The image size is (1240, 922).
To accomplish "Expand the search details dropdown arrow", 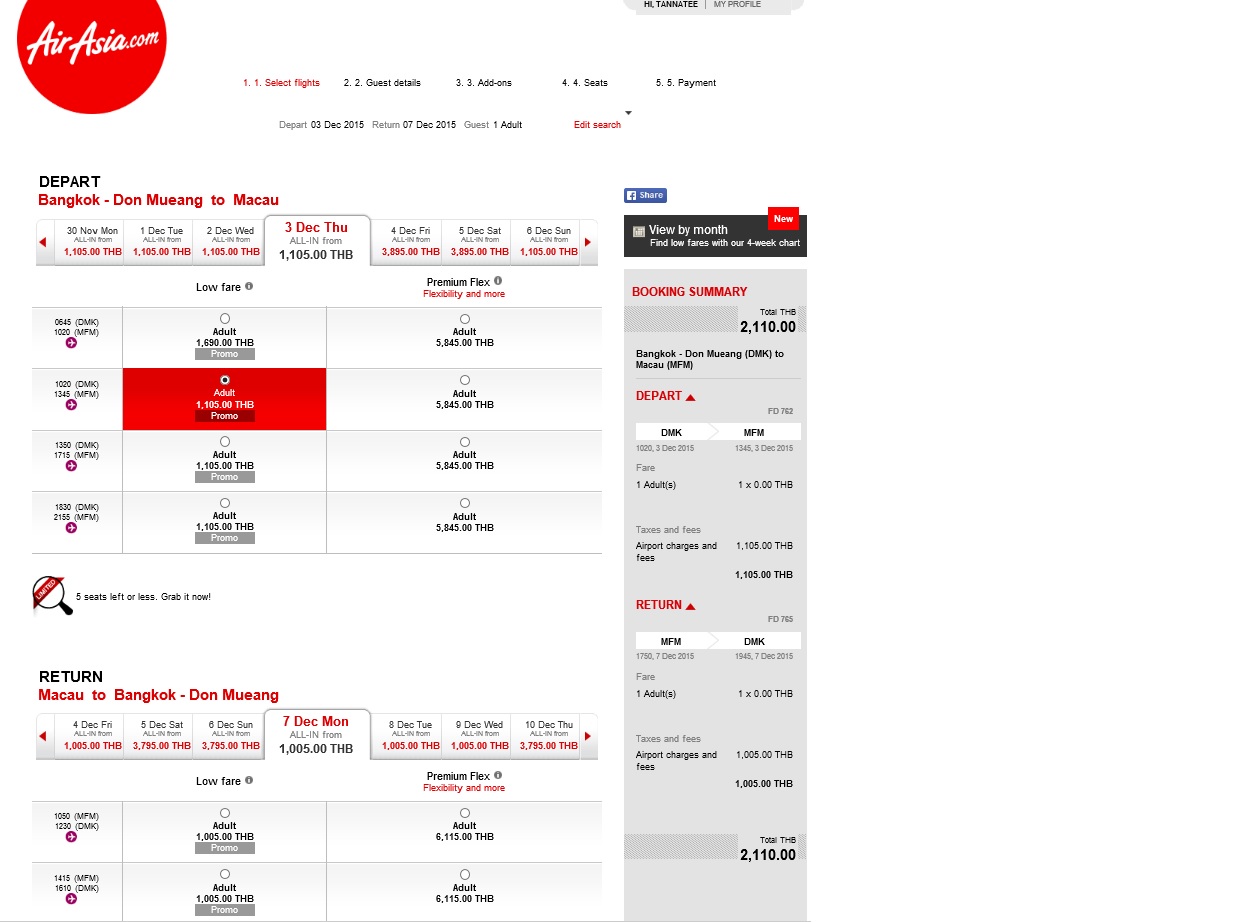I will (628, 112).
